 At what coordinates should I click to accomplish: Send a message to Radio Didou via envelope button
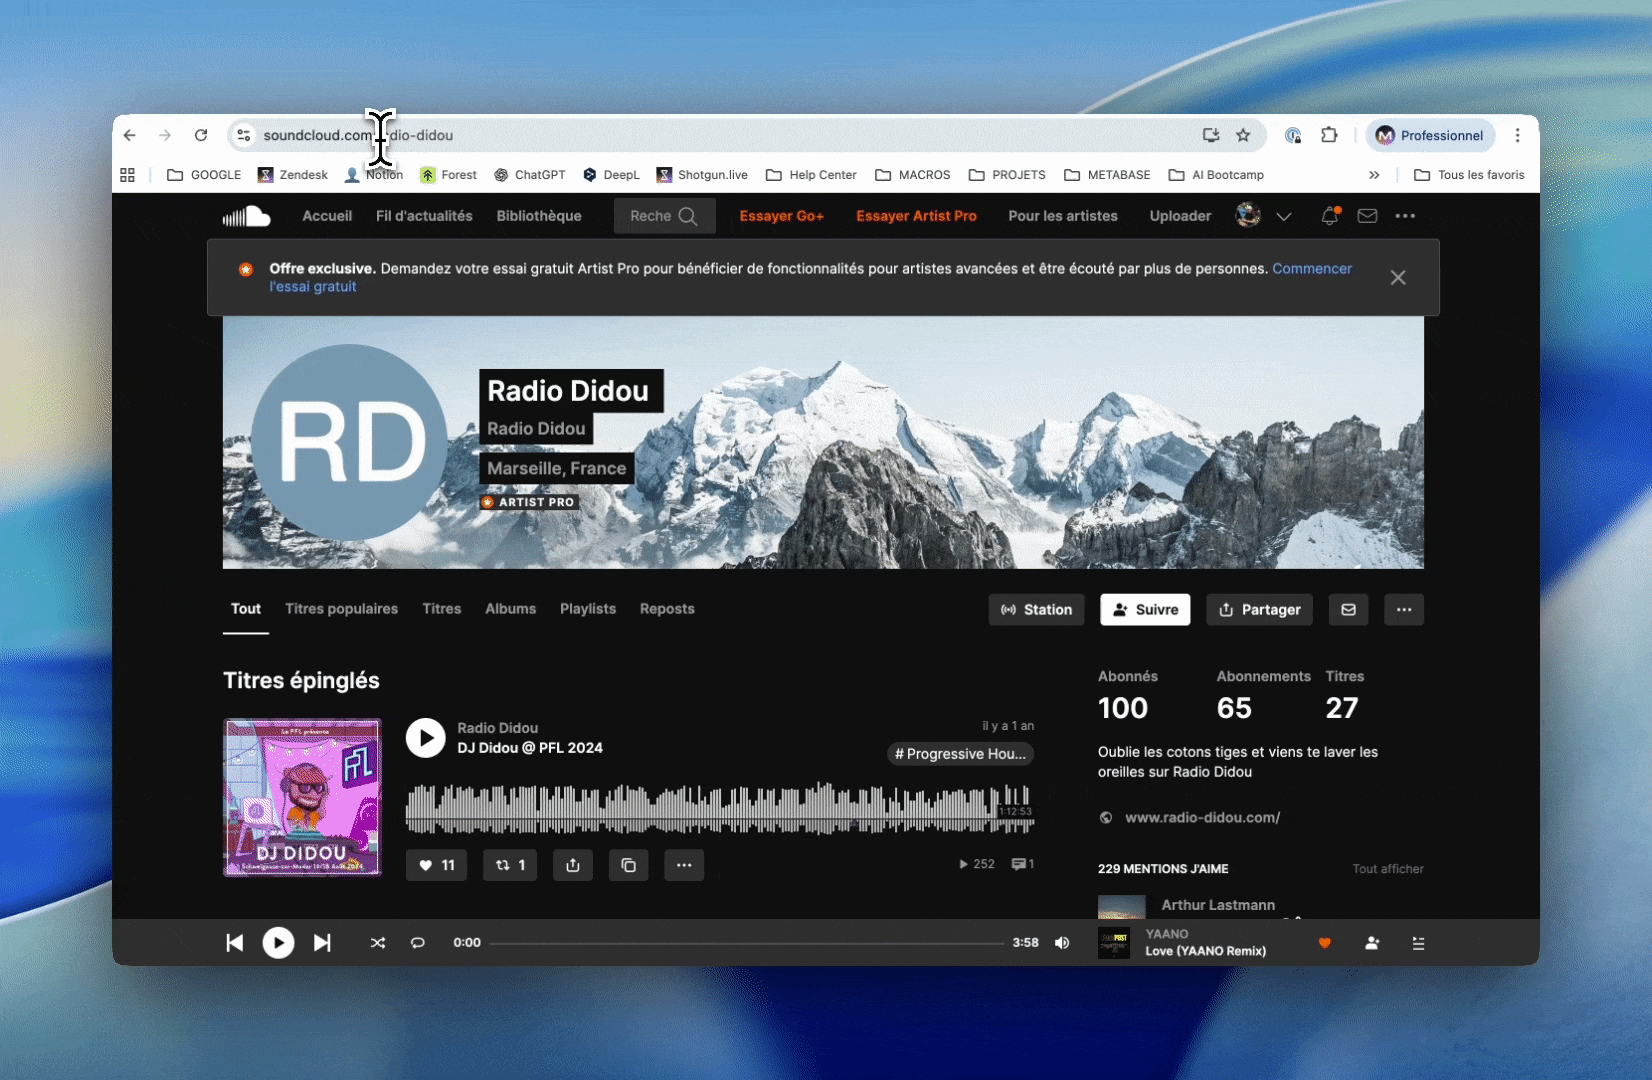click(x=1348, y=610)
